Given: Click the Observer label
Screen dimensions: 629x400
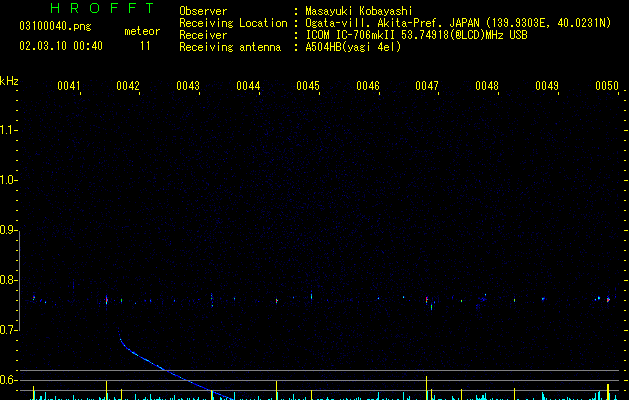Looking at the screenshot, I should tap(203, 11).
